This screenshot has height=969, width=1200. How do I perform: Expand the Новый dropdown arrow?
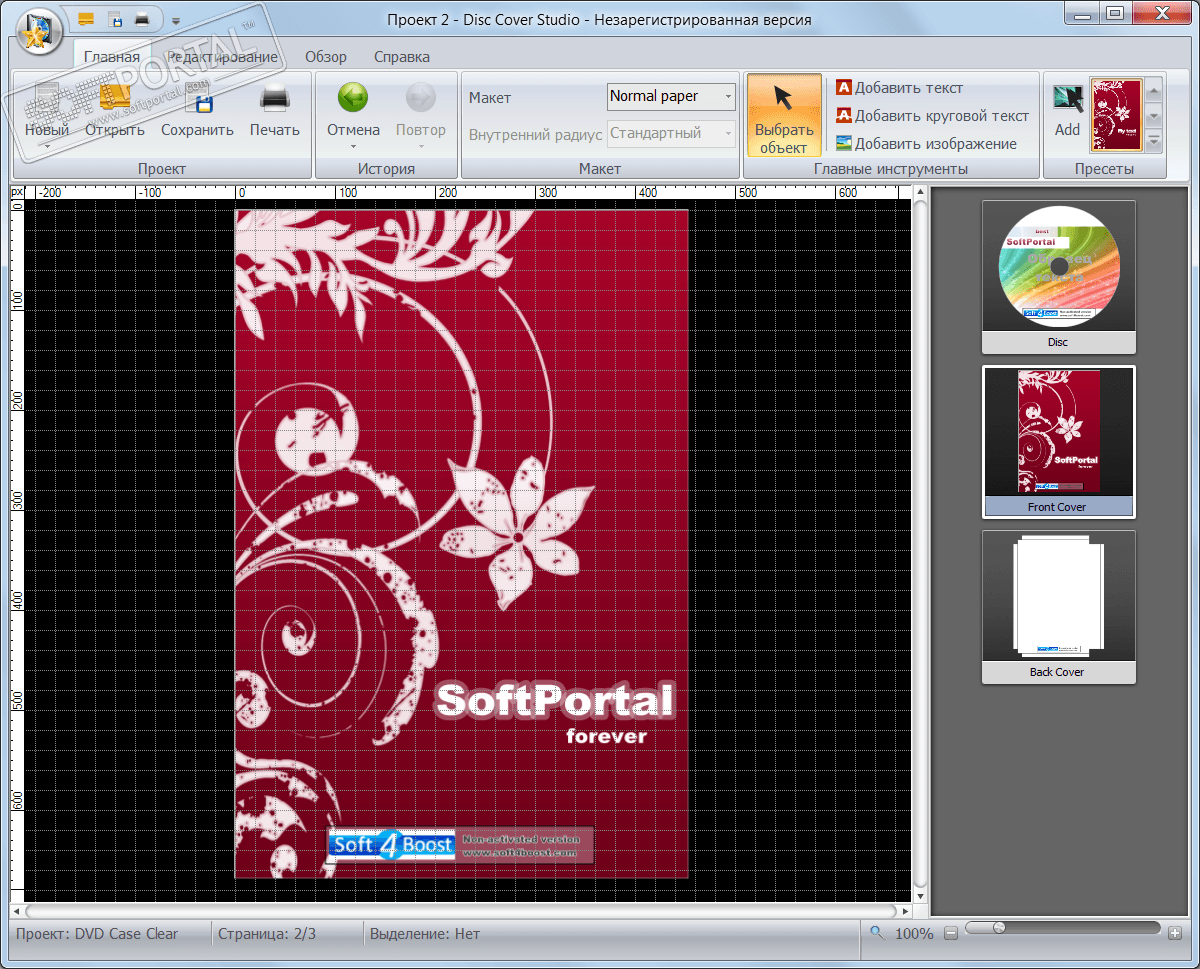pos(47,147)
